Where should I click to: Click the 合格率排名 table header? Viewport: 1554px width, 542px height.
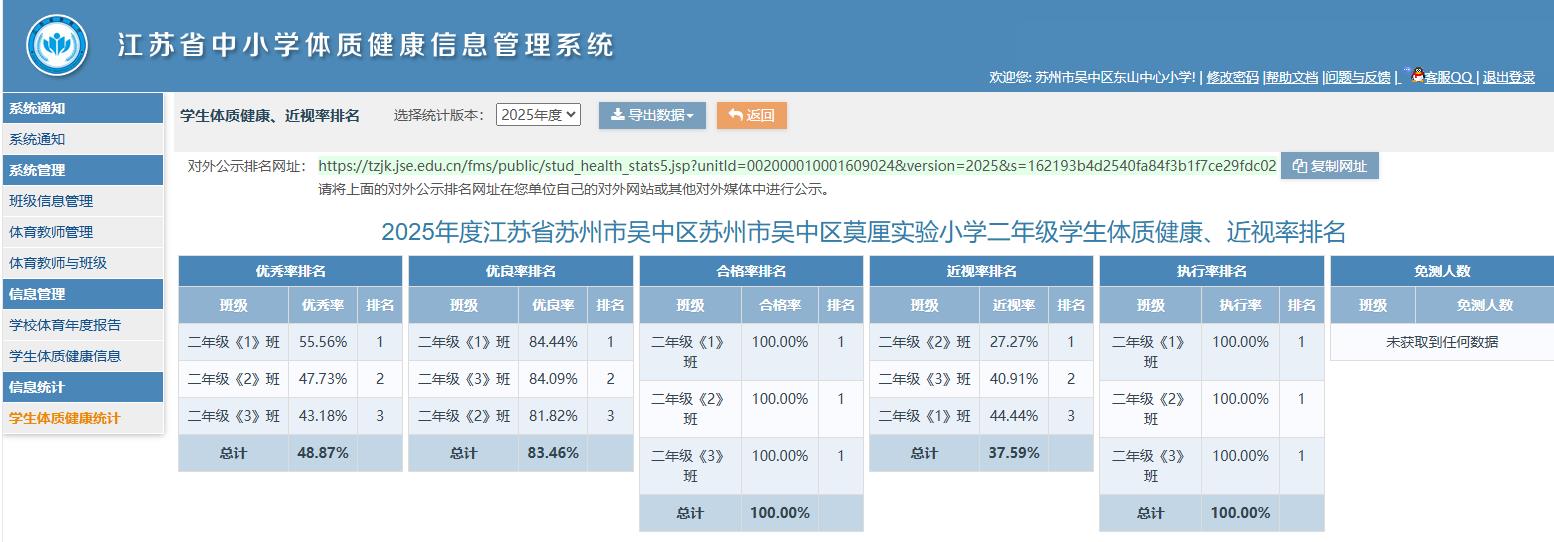click(x=751, y=271)
